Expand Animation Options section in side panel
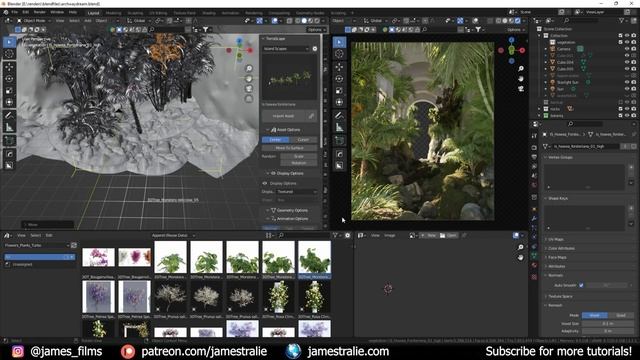 point(288,219)
